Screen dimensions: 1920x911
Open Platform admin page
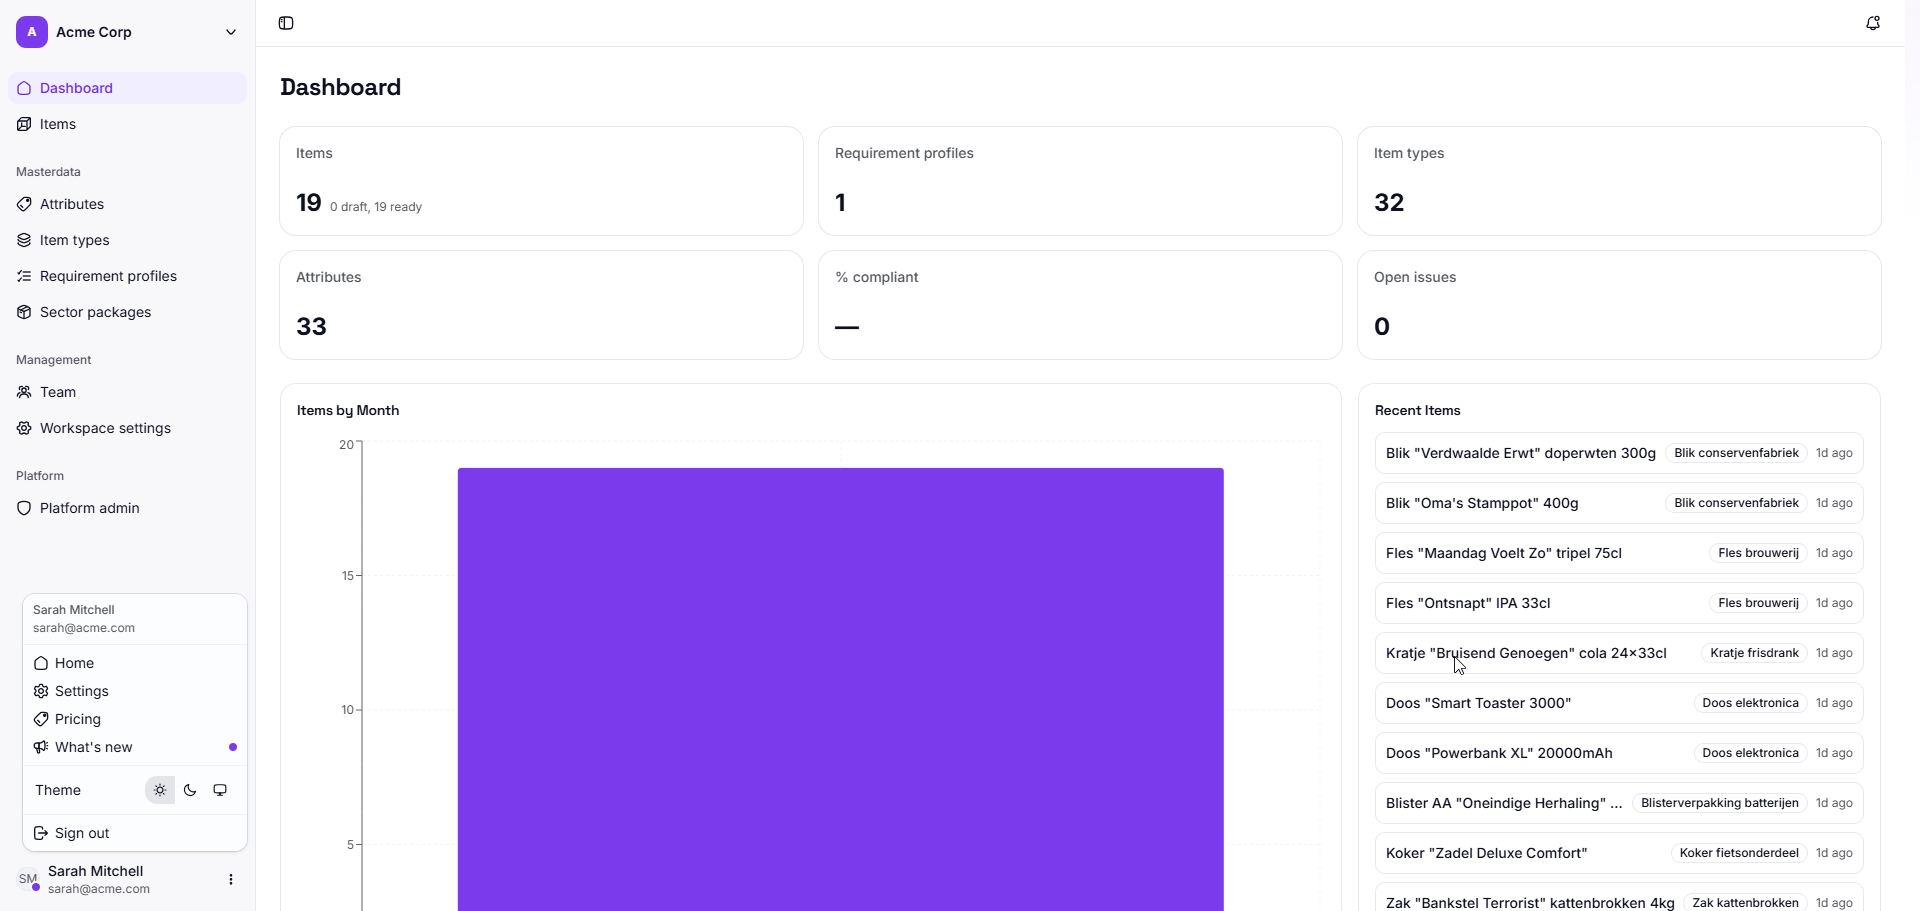(x=127, y=508)
